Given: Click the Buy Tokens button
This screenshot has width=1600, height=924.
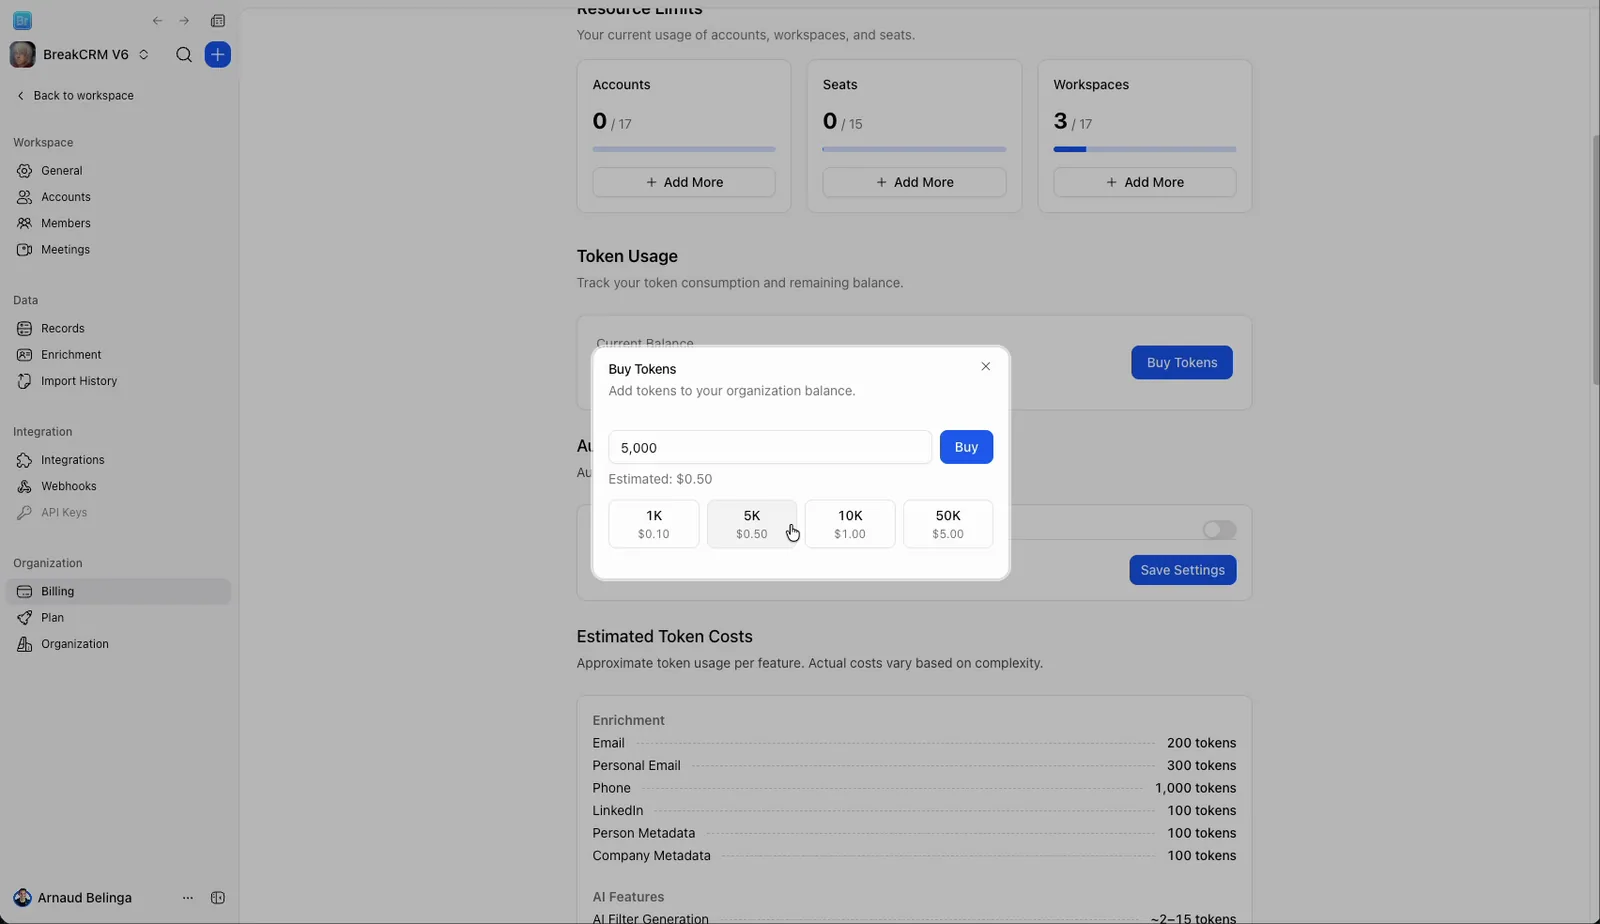Looking at the screenshot, I should pyautogui.click(x=1182, y=363).
